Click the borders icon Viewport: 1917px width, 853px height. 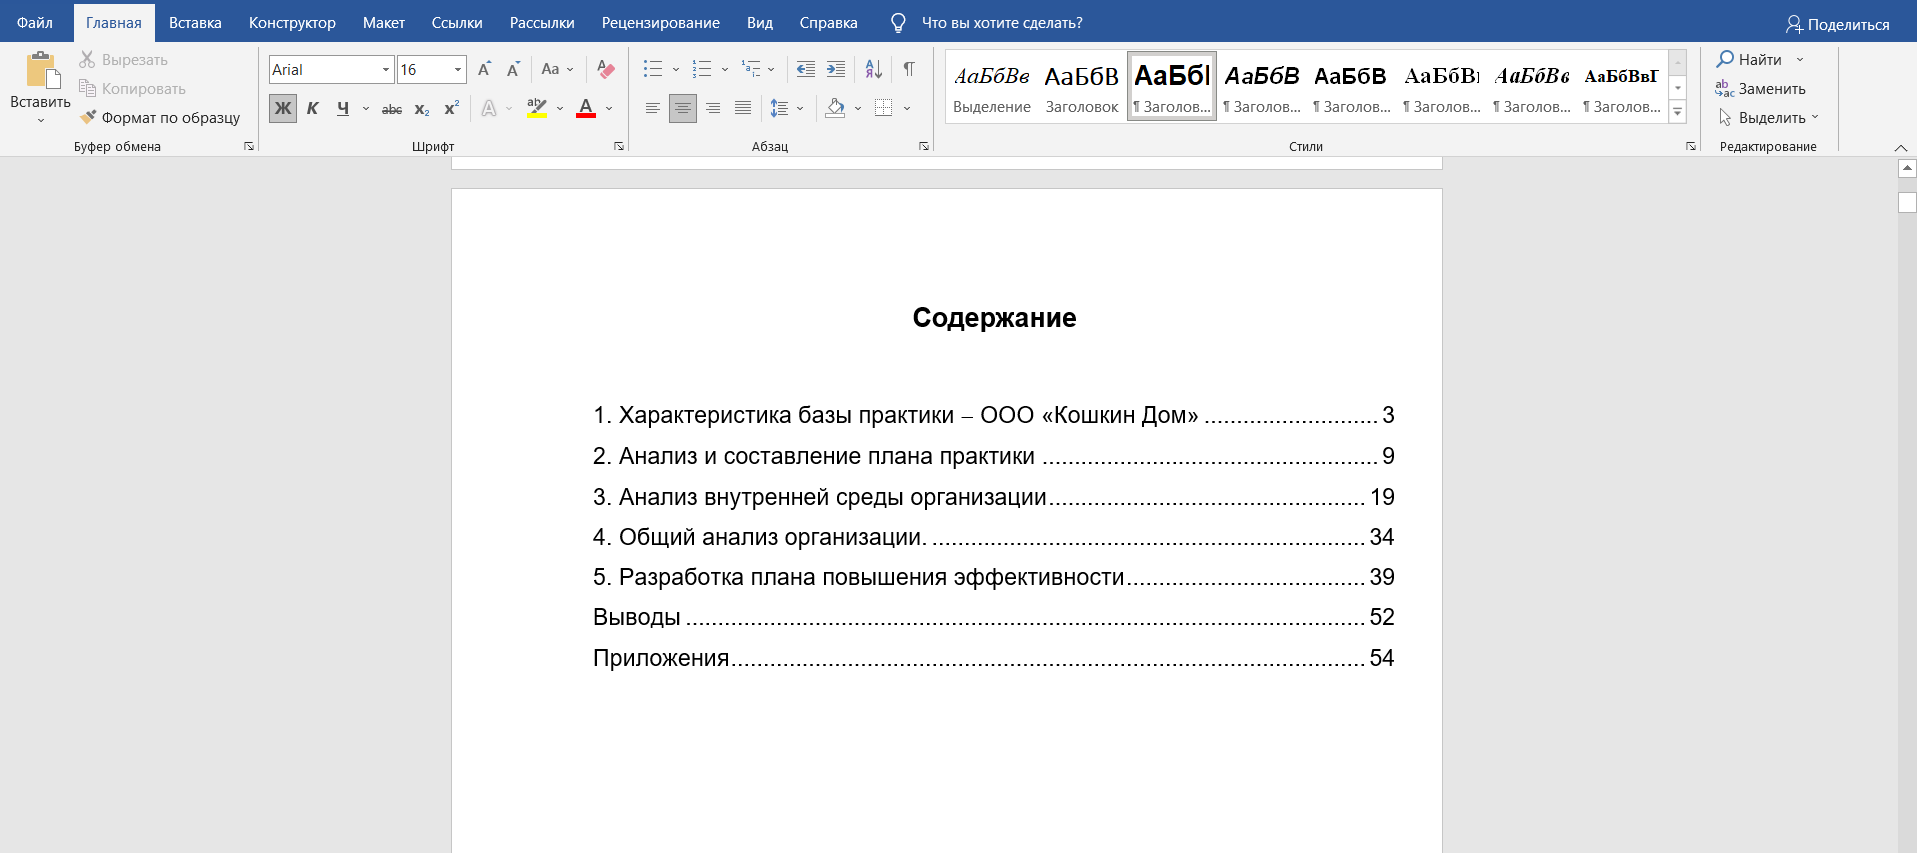point(883,108)
